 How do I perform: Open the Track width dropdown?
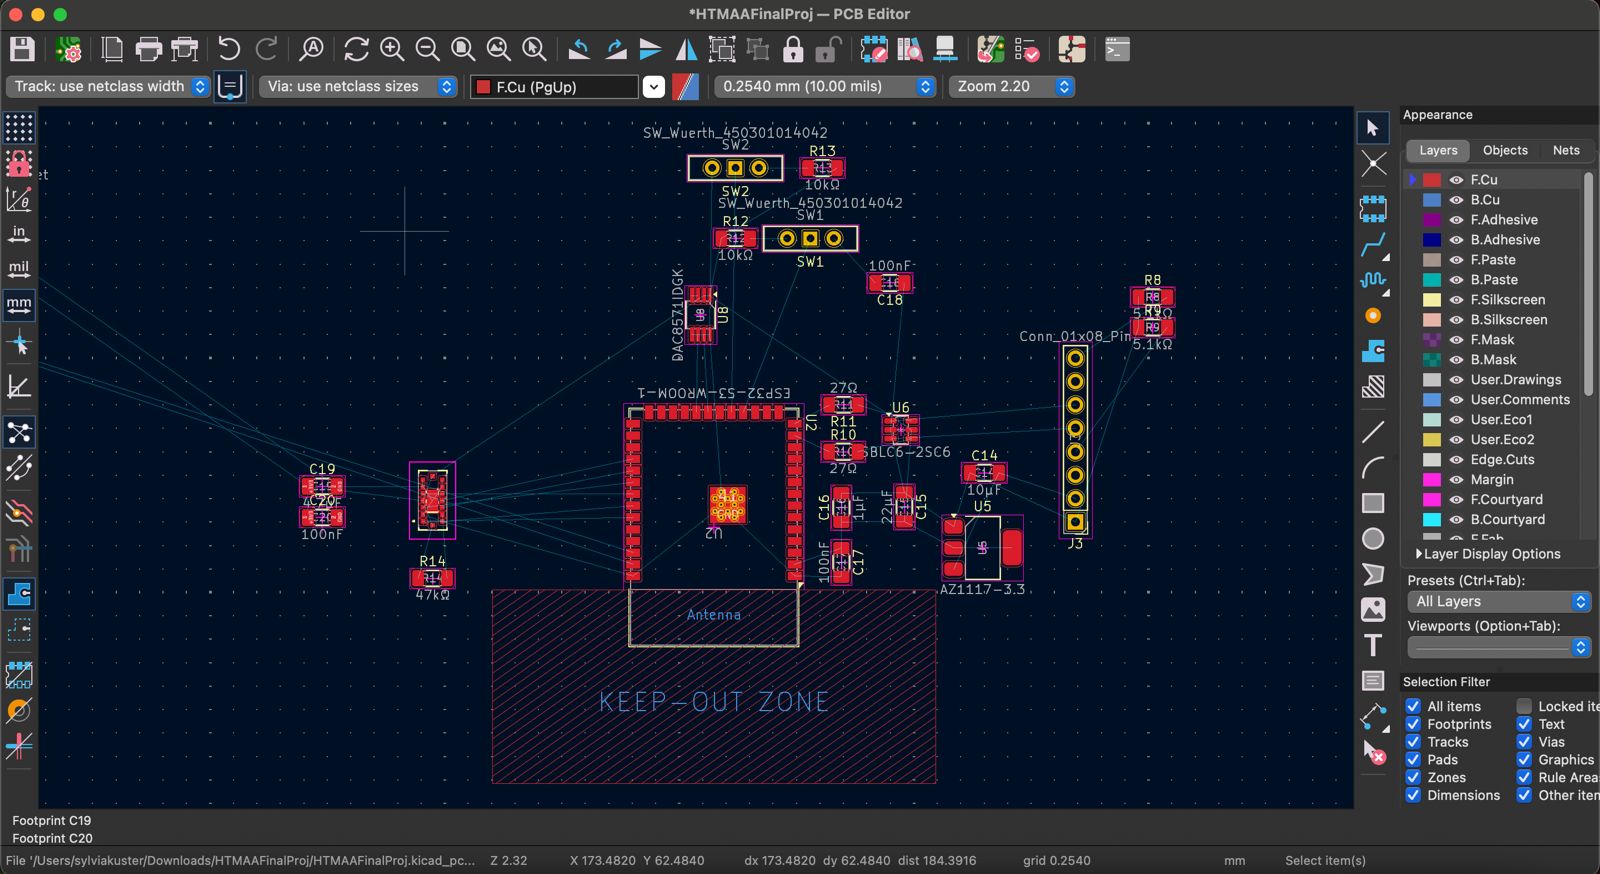(108, 87)
